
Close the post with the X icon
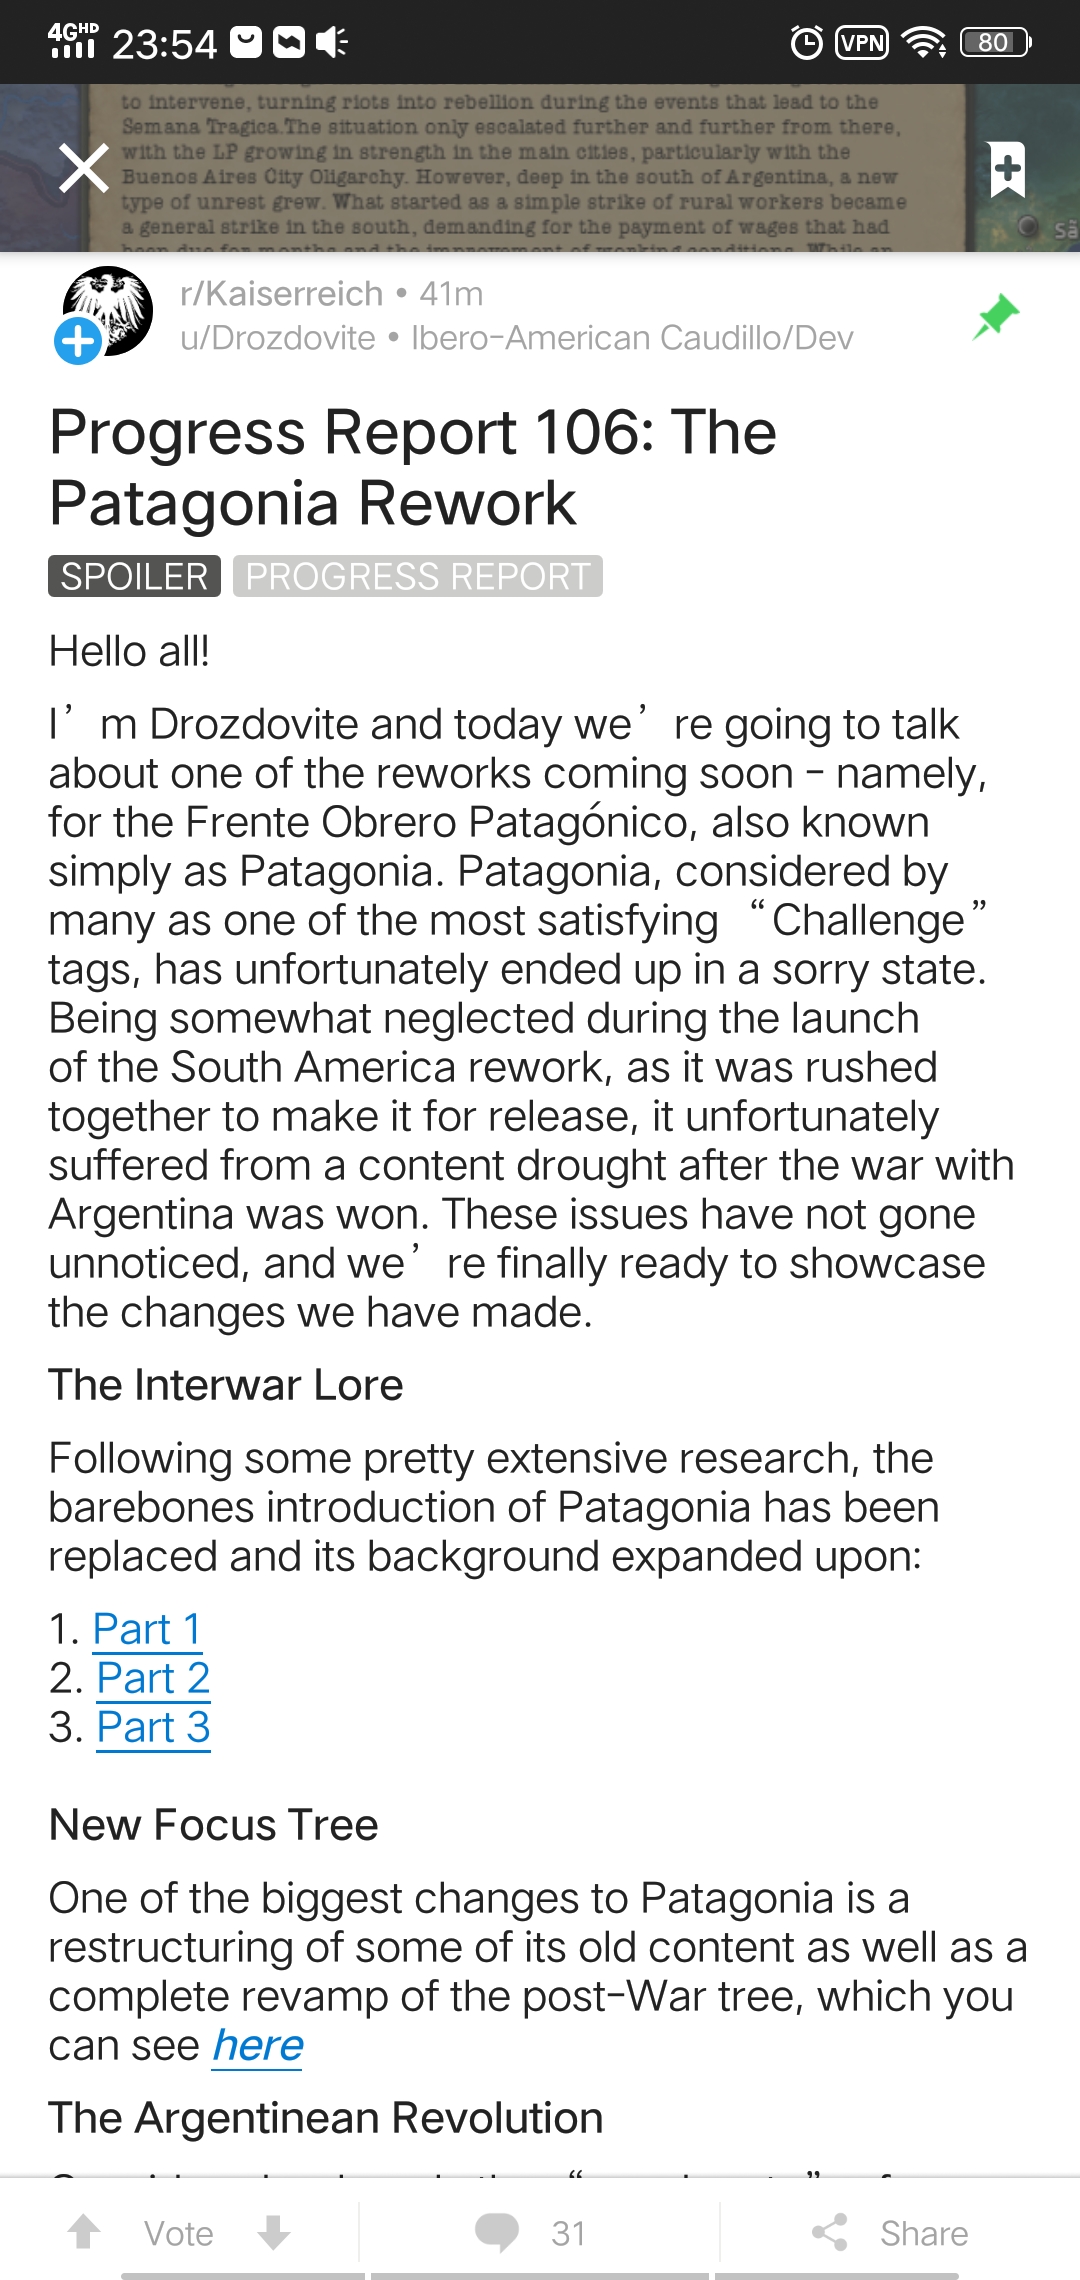[x=84, y=168]
